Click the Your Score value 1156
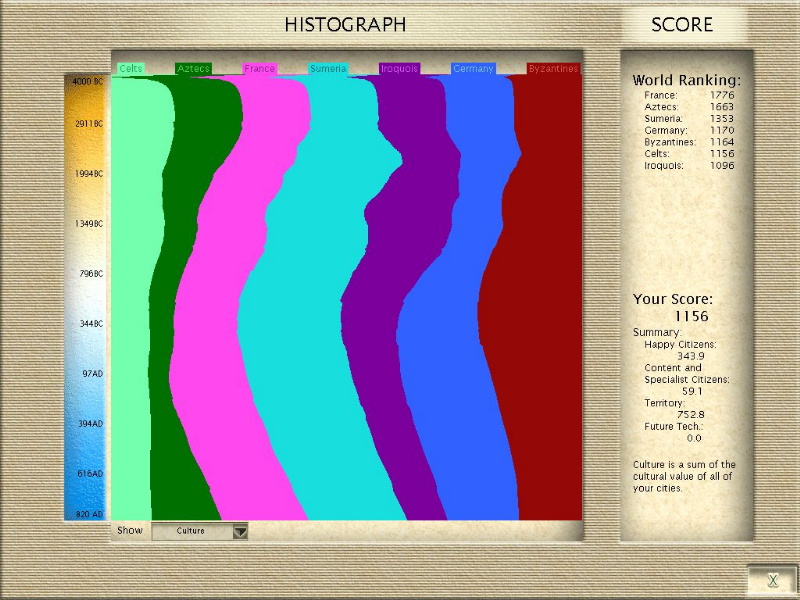800x600 pixels. coord(690,317)
